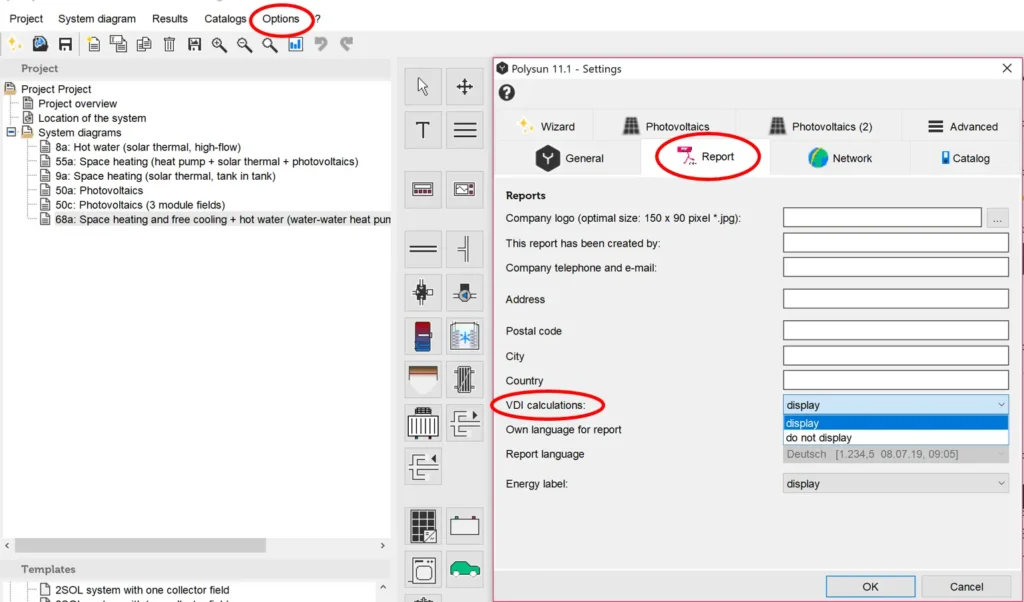Choose 'do not display' in VDI list
The height and width of the screenshot is (602, 1024).
[819, 438]
